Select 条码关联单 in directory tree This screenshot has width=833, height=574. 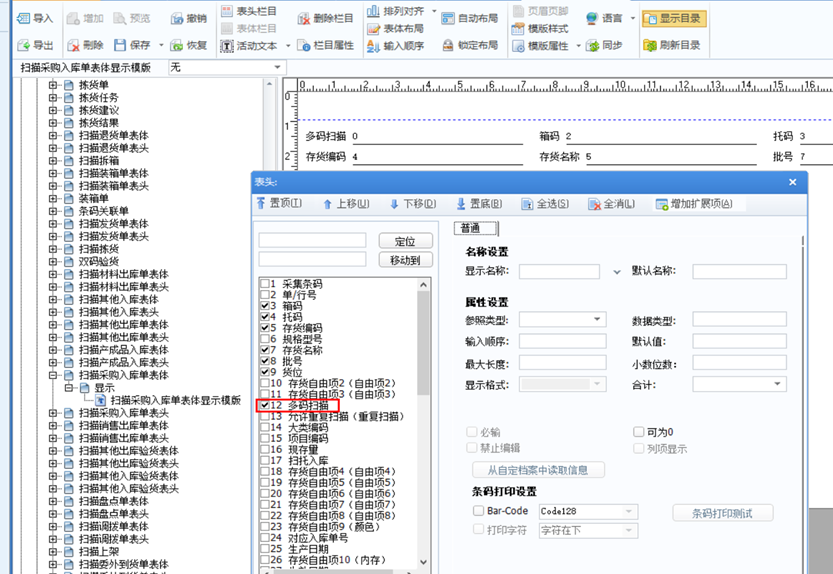[104, 212]
